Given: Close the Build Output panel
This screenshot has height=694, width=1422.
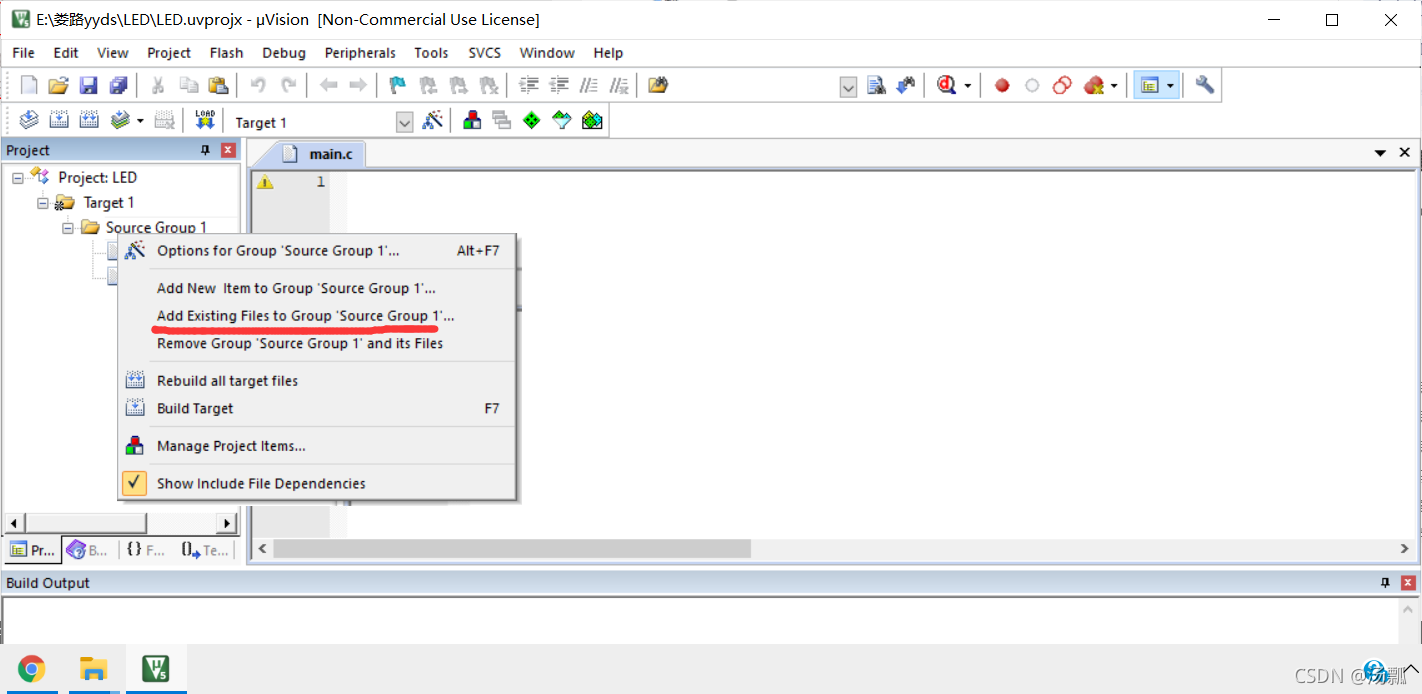Looking at the screenshot, I should click(x=1408, y=583).
